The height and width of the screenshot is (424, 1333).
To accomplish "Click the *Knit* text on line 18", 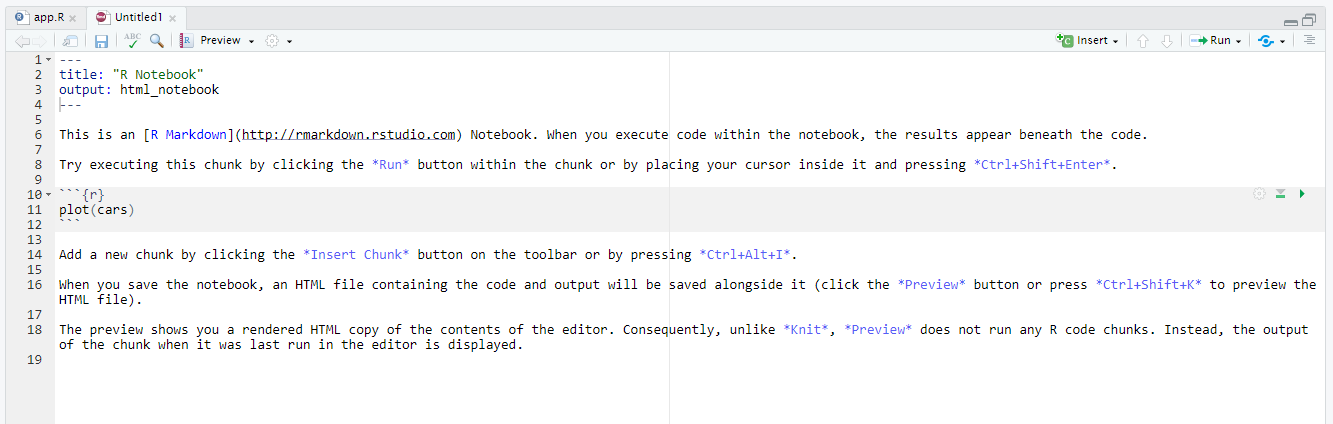I will (806, 330).
